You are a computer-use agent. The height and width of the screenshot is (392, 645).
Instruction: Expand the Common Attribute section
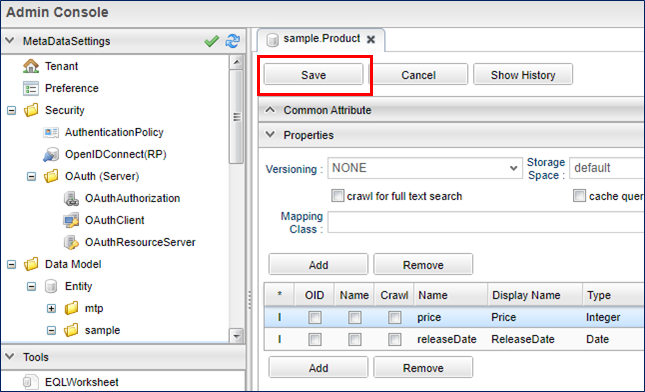click(x=270, y=110)
